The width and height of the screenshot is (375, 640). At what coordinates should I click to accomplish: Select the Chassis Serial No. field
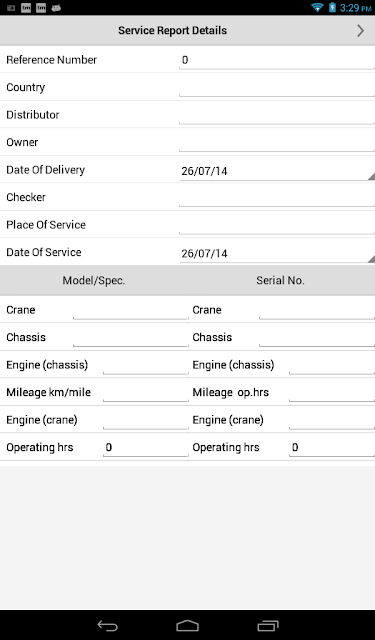pyautogui.click(x=317, y=337)
